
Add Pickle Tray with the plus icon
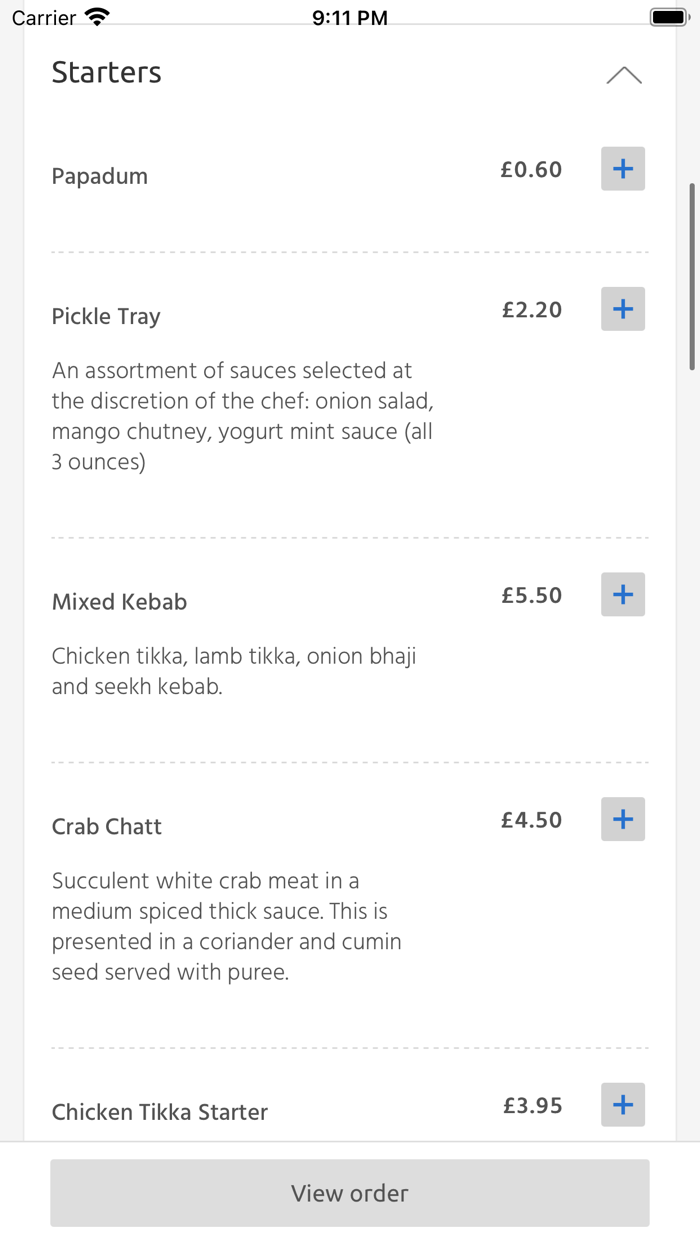(622, 309)
